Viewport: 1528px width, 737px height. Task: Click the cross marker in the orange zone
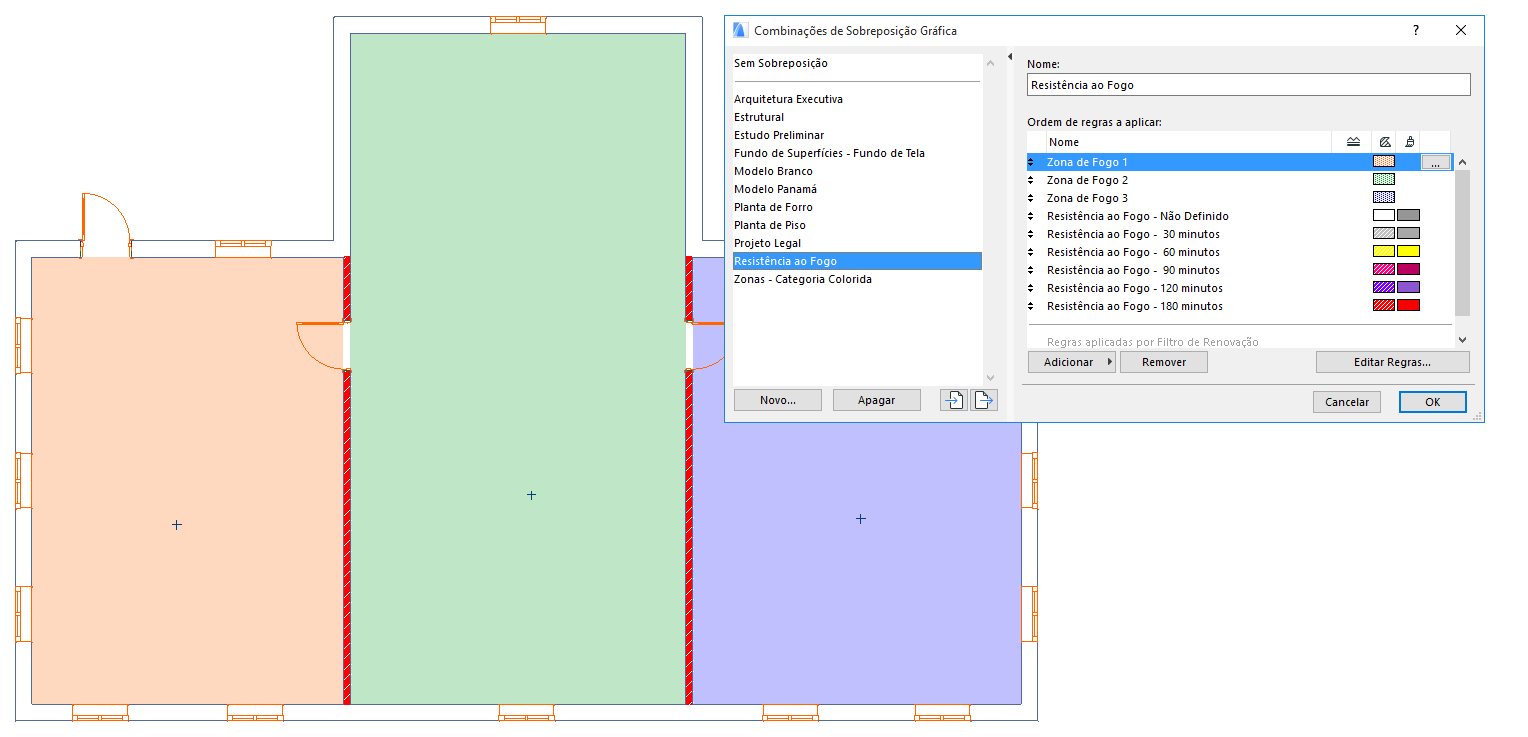[x=177, y=524]
